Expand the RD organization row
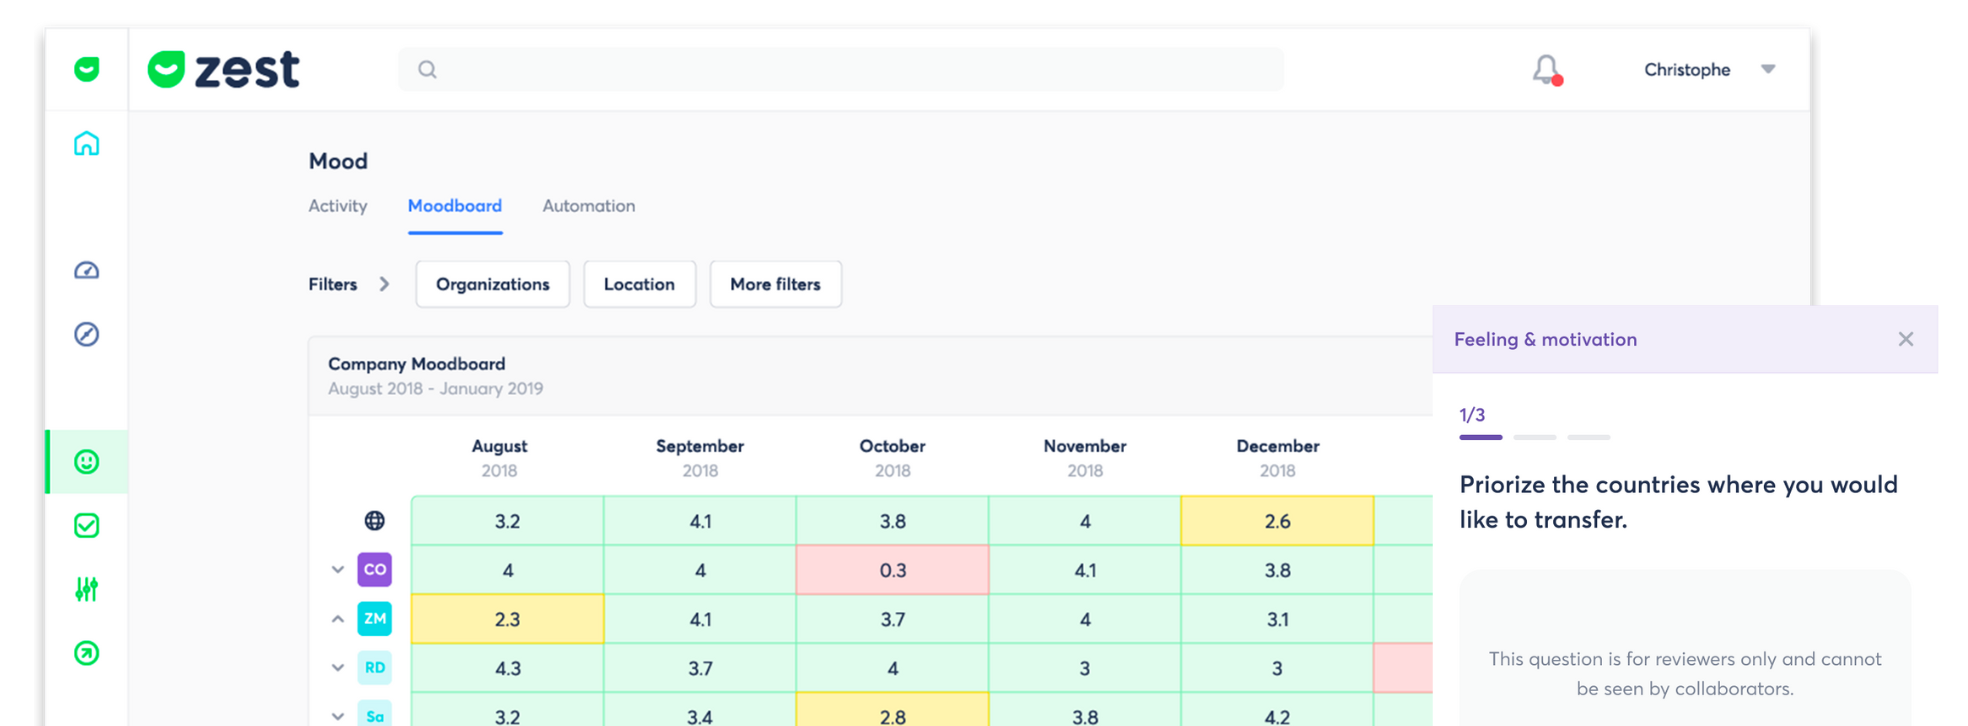The width and height of the screenshot is (1968, 726). click(338, 667)
